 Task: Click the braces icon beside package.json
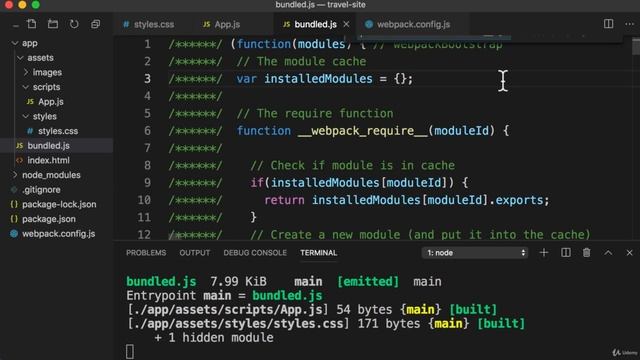tap(14, 219)
